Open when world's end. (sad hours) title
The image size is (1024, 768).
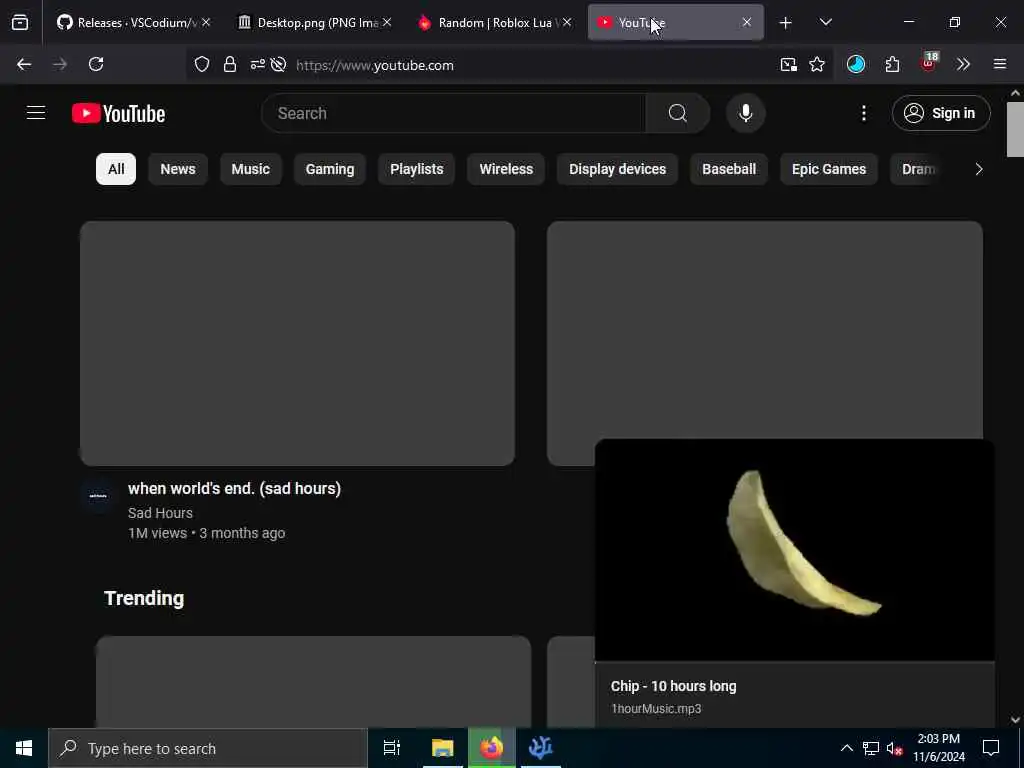point(234,488)
